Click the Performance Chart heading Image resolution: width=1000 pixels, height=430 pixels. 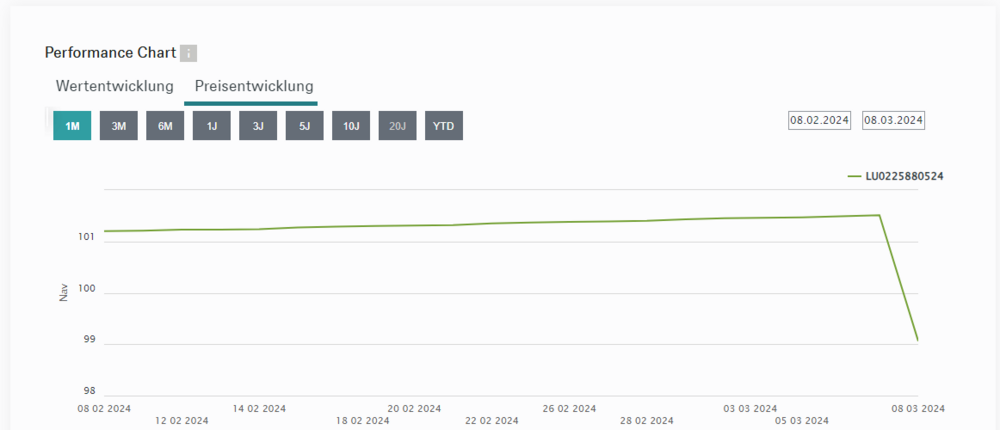tap(110, 52)
